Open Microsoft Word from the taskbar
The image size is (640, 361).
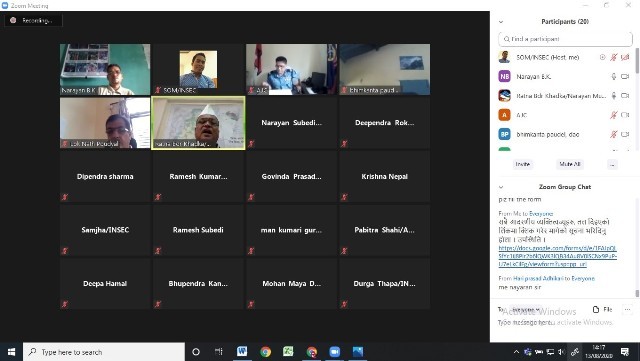pyautogui.click(x=242, y=352)
